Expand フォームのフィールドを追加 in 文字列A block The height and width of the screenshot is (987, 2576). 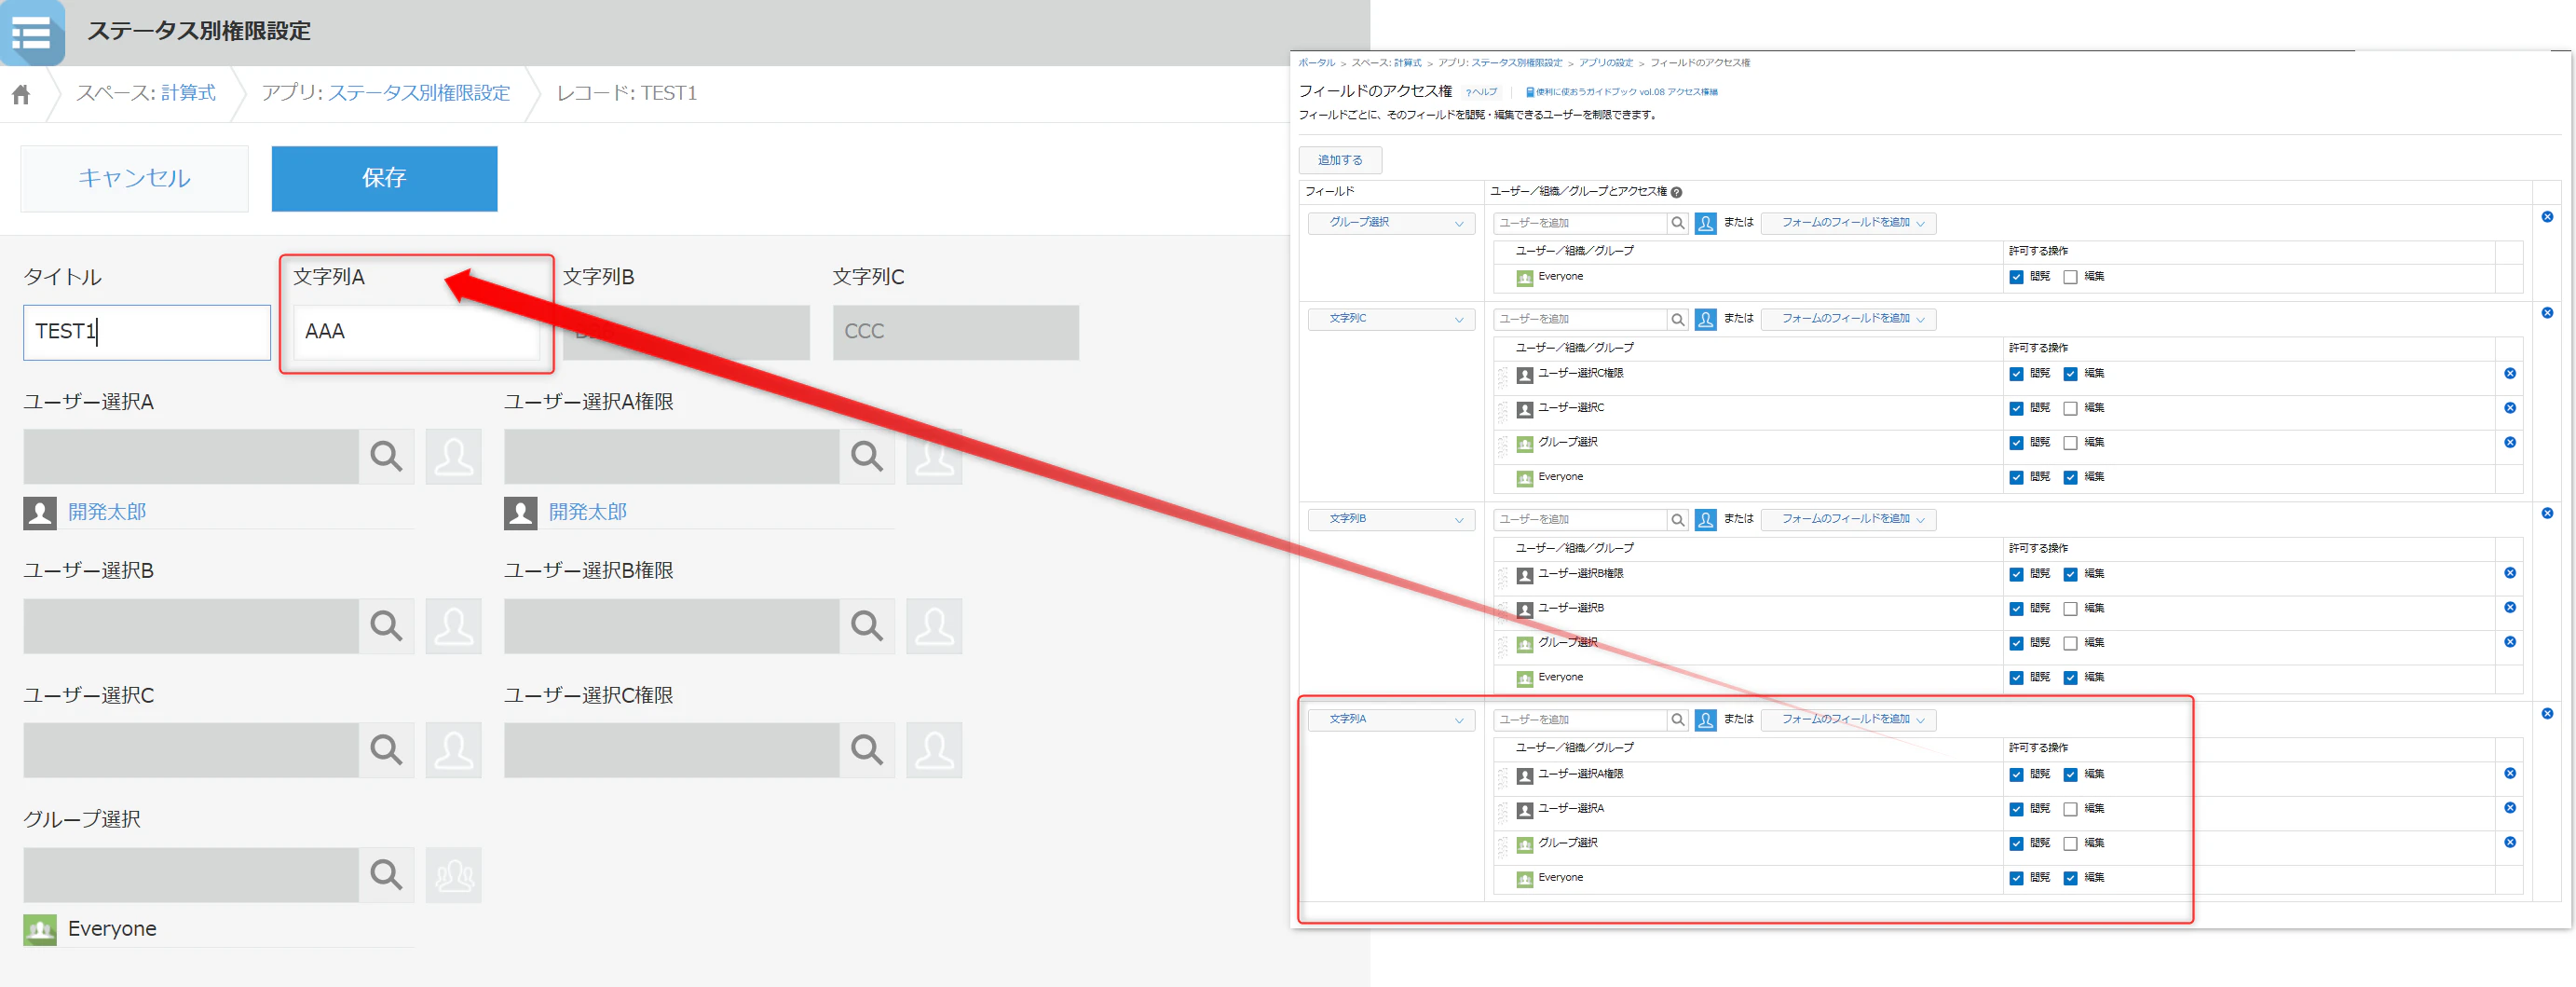(1848, 720)
